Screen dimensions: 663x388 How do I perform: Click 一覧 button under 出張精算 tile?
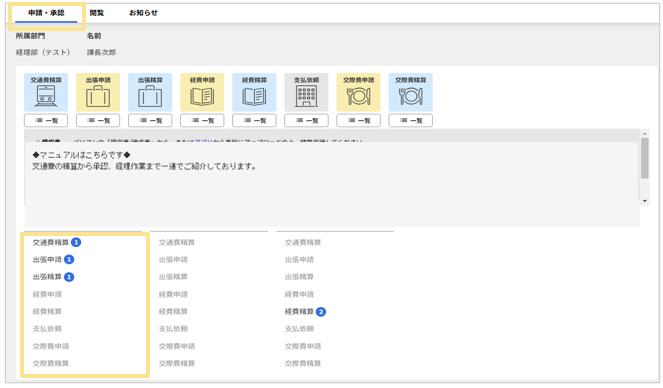coord(150,120)
